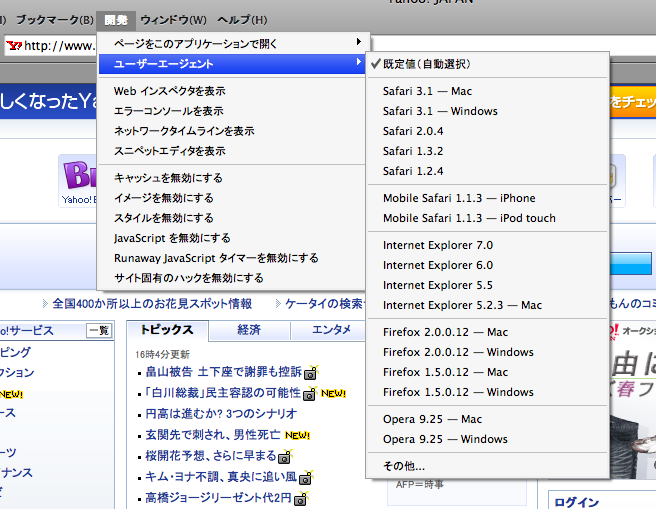
Task: Open 桜開花予想、さらに早まる headline
Action: (211, 455)
